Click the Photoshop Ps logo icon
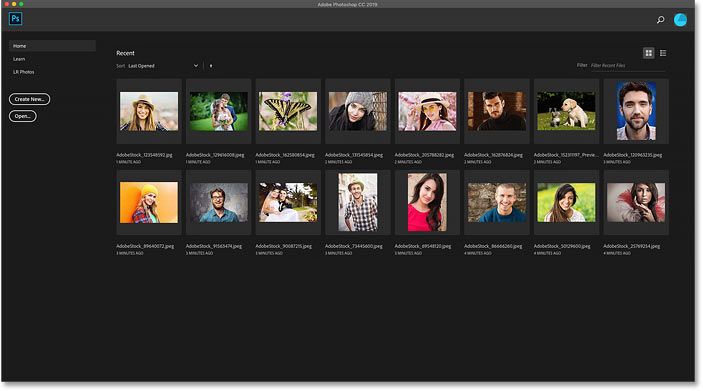This screenshot has width=703, height=391. 15,19
